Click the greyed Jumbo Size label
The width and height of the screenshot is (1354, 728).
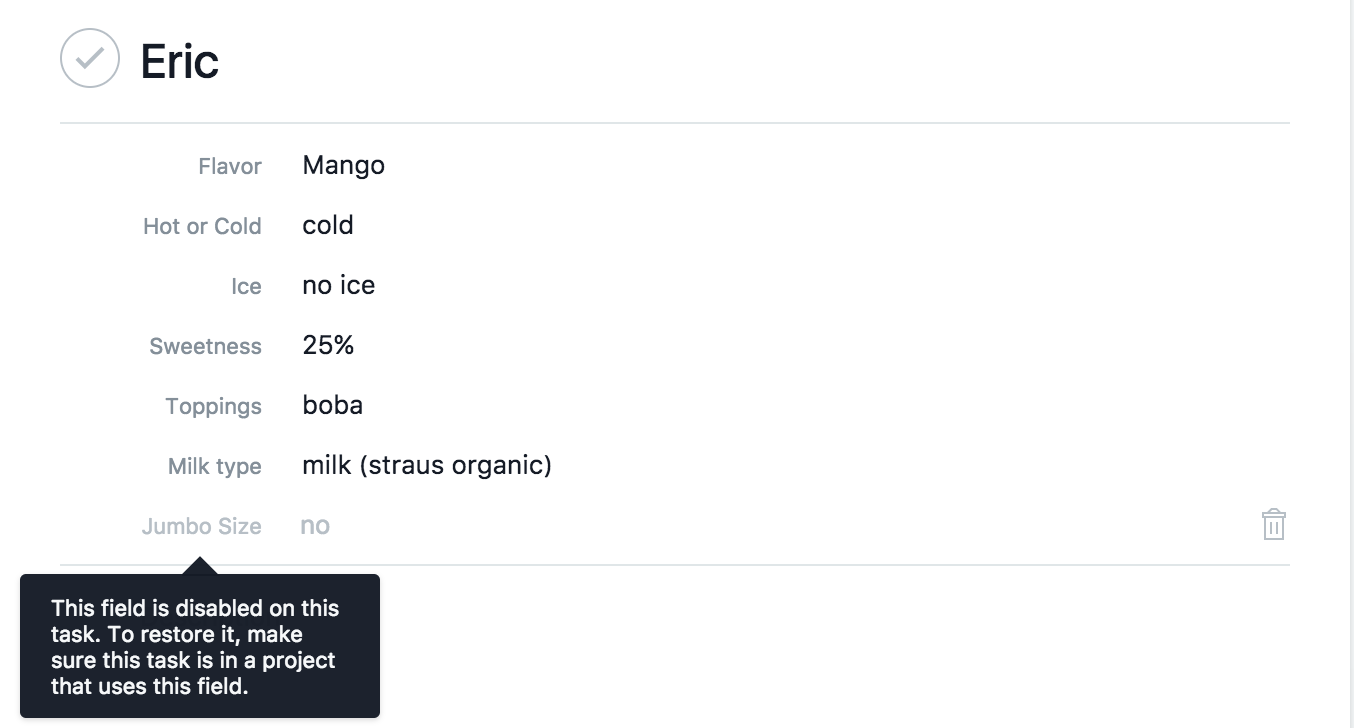click(x=201, y=526)
